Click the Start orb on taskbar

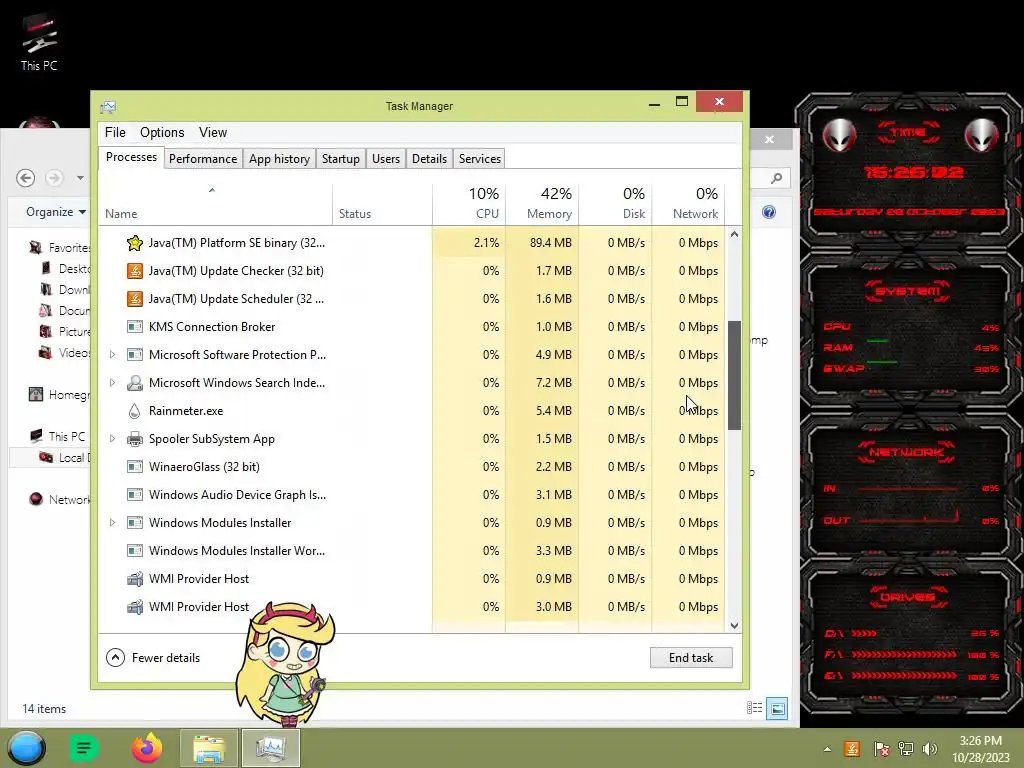tap(27, 748)
